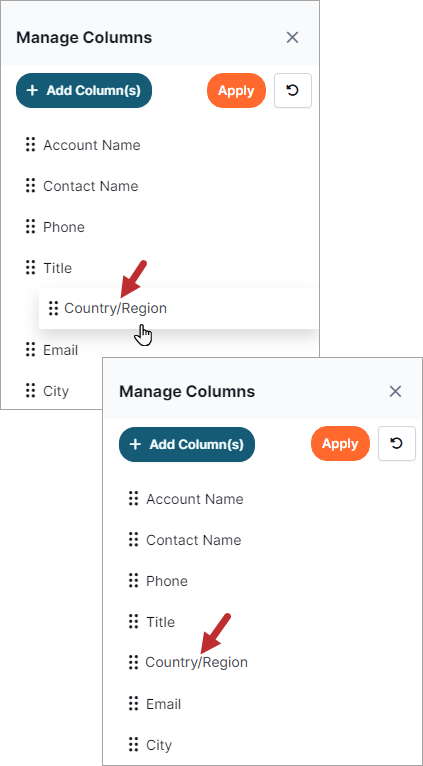Select the Phone column in lower panel
Viewport: 423px width, 766px height.
pyautogui.click(x=167, y=581)
